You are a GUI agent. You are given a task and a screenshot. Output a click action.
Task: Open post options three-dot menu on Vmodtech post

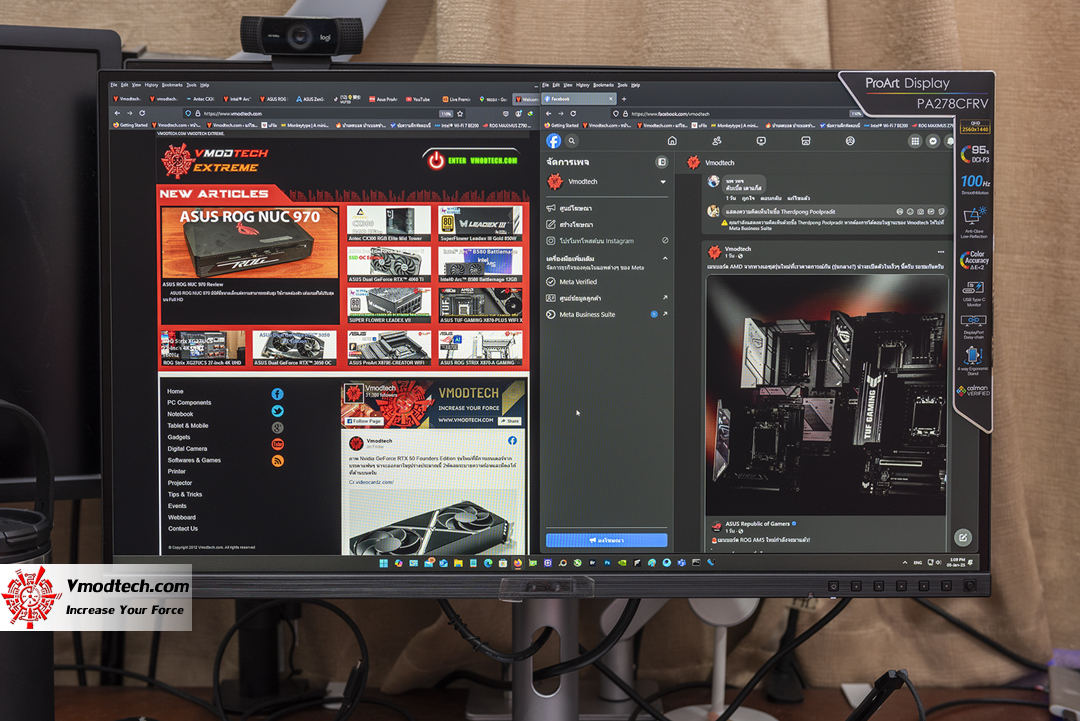coord(941,252)
